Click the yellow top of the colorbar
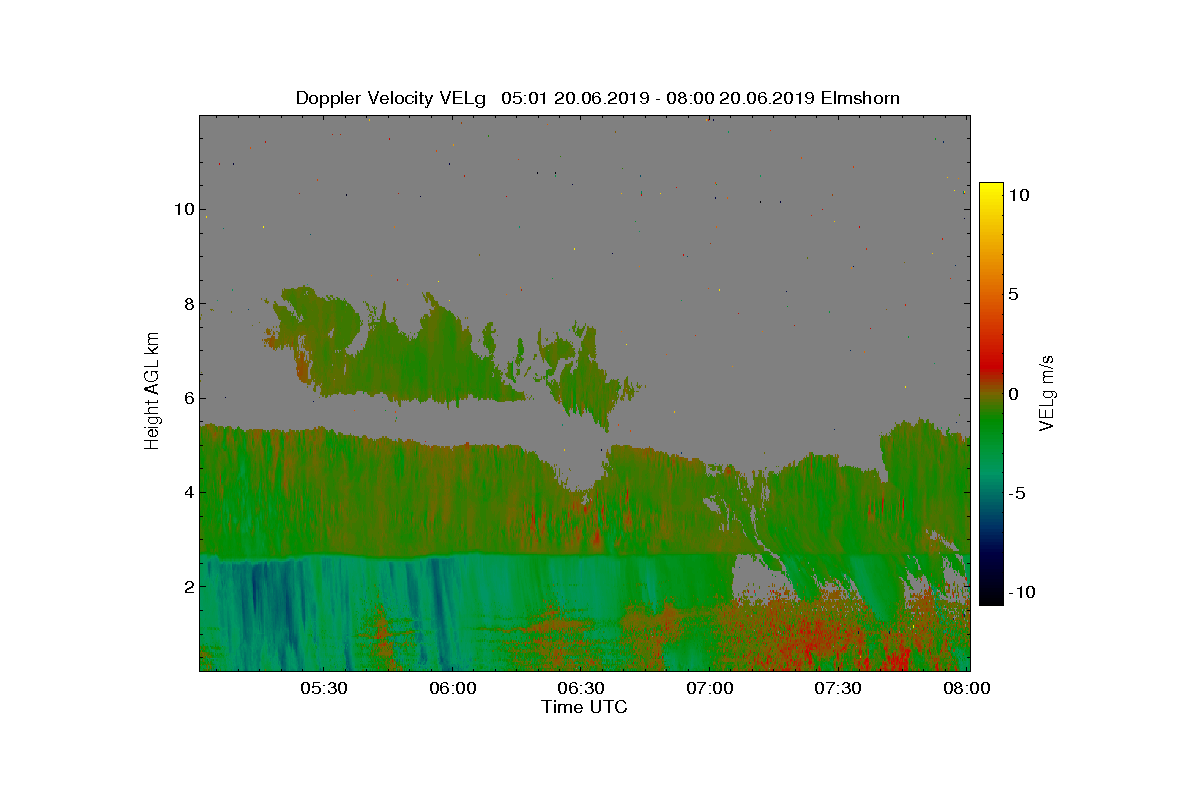 click(x=991, y=188)
